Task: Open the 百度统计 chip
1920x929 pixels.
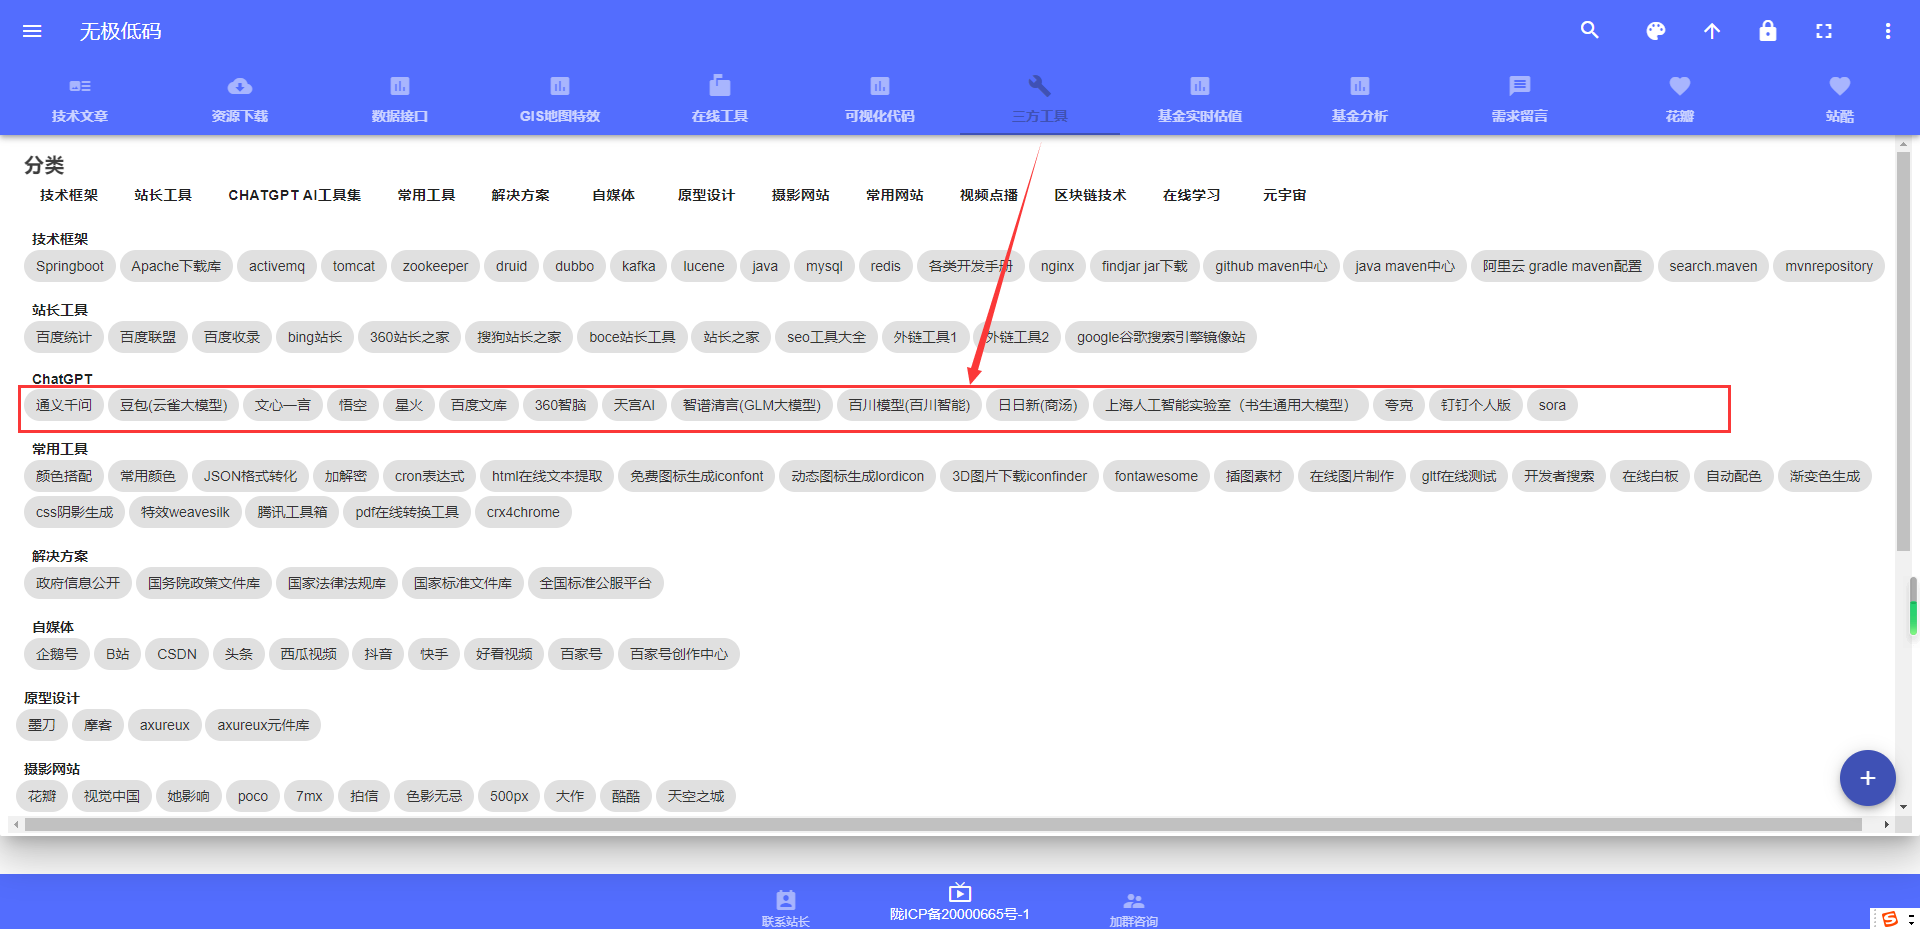Action: tap(64, 337)
